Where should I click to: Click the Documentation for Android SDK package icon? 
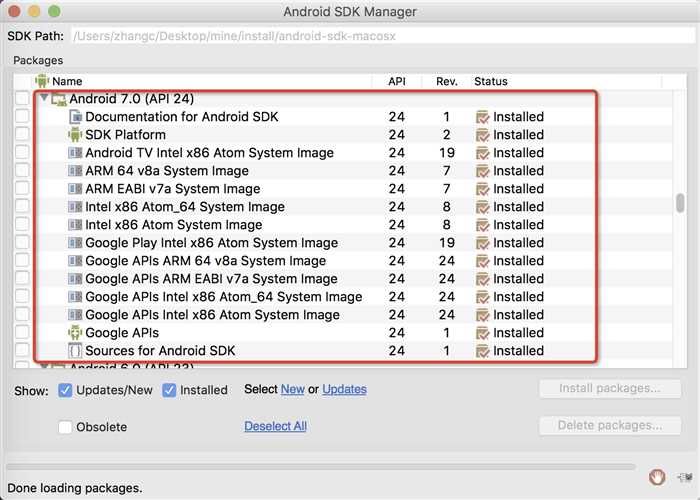click(75, 117)
